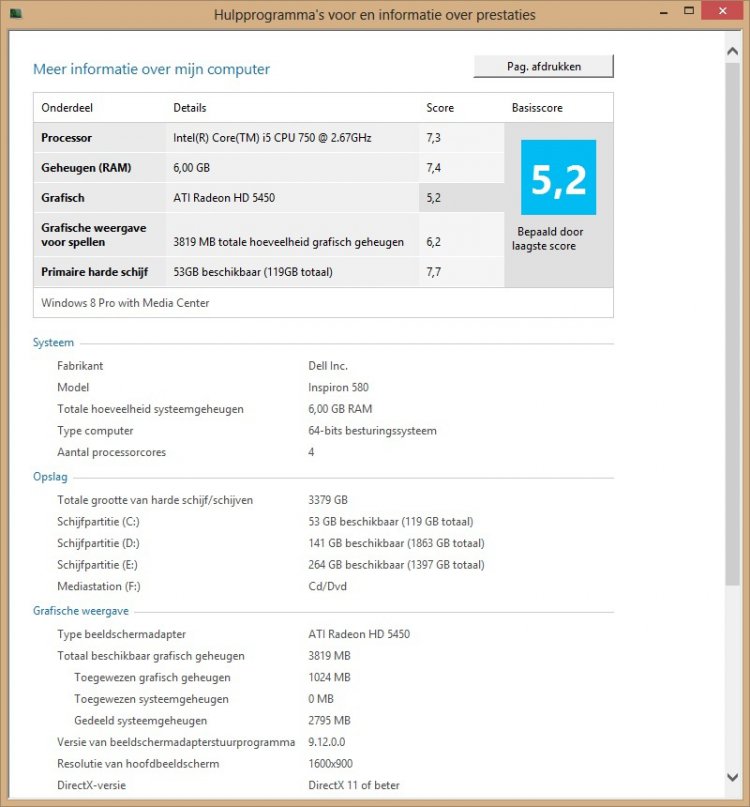Click the Model value 'Inspiron 580'
This screenshot has width=750, height=807.
point(338,388)
